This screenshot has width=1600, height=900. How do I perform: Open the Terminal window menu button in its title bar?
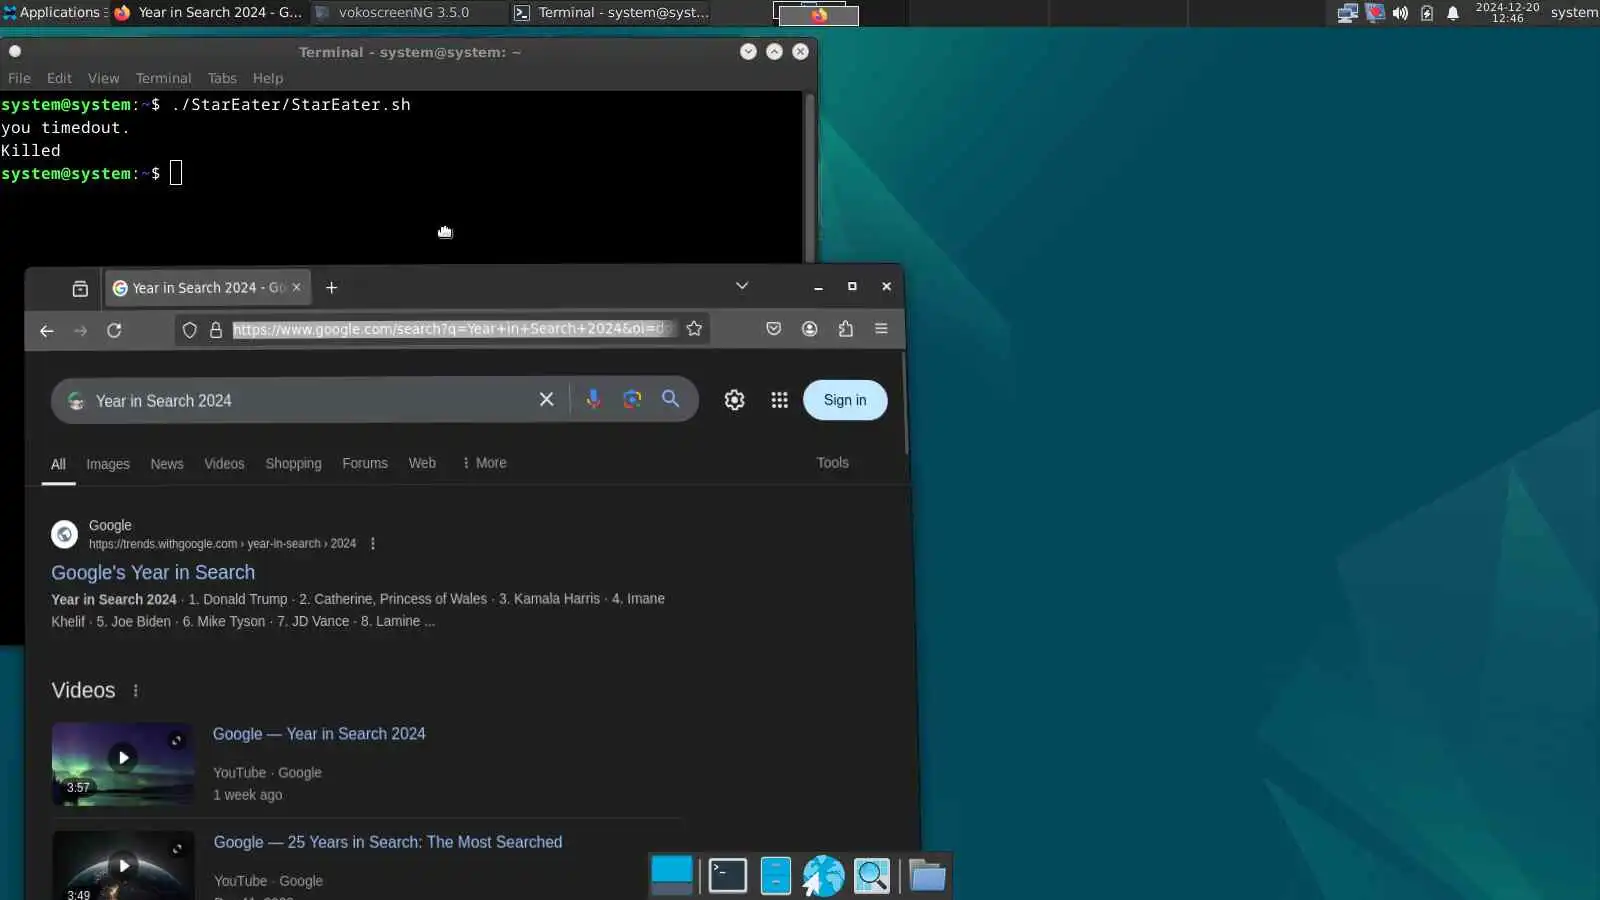[x=15, y=52]
